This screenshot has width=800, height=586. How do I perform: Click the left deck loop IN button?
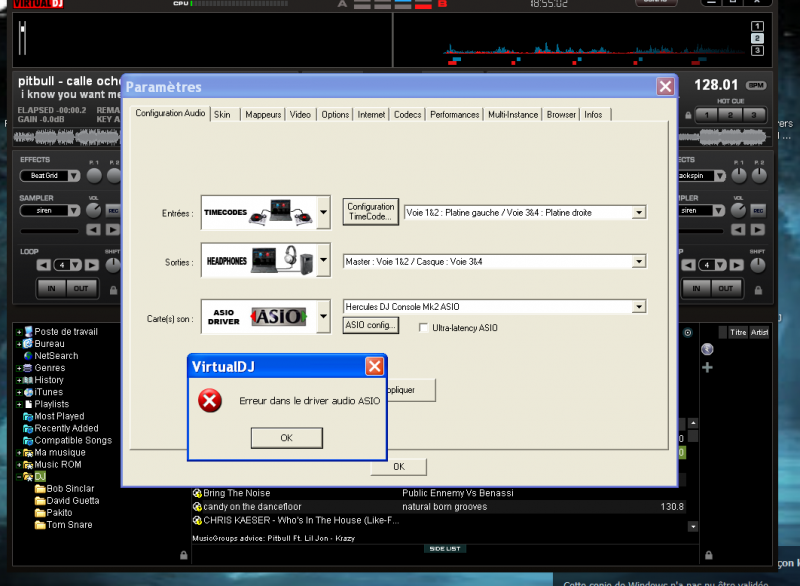(x=50, y=288)
